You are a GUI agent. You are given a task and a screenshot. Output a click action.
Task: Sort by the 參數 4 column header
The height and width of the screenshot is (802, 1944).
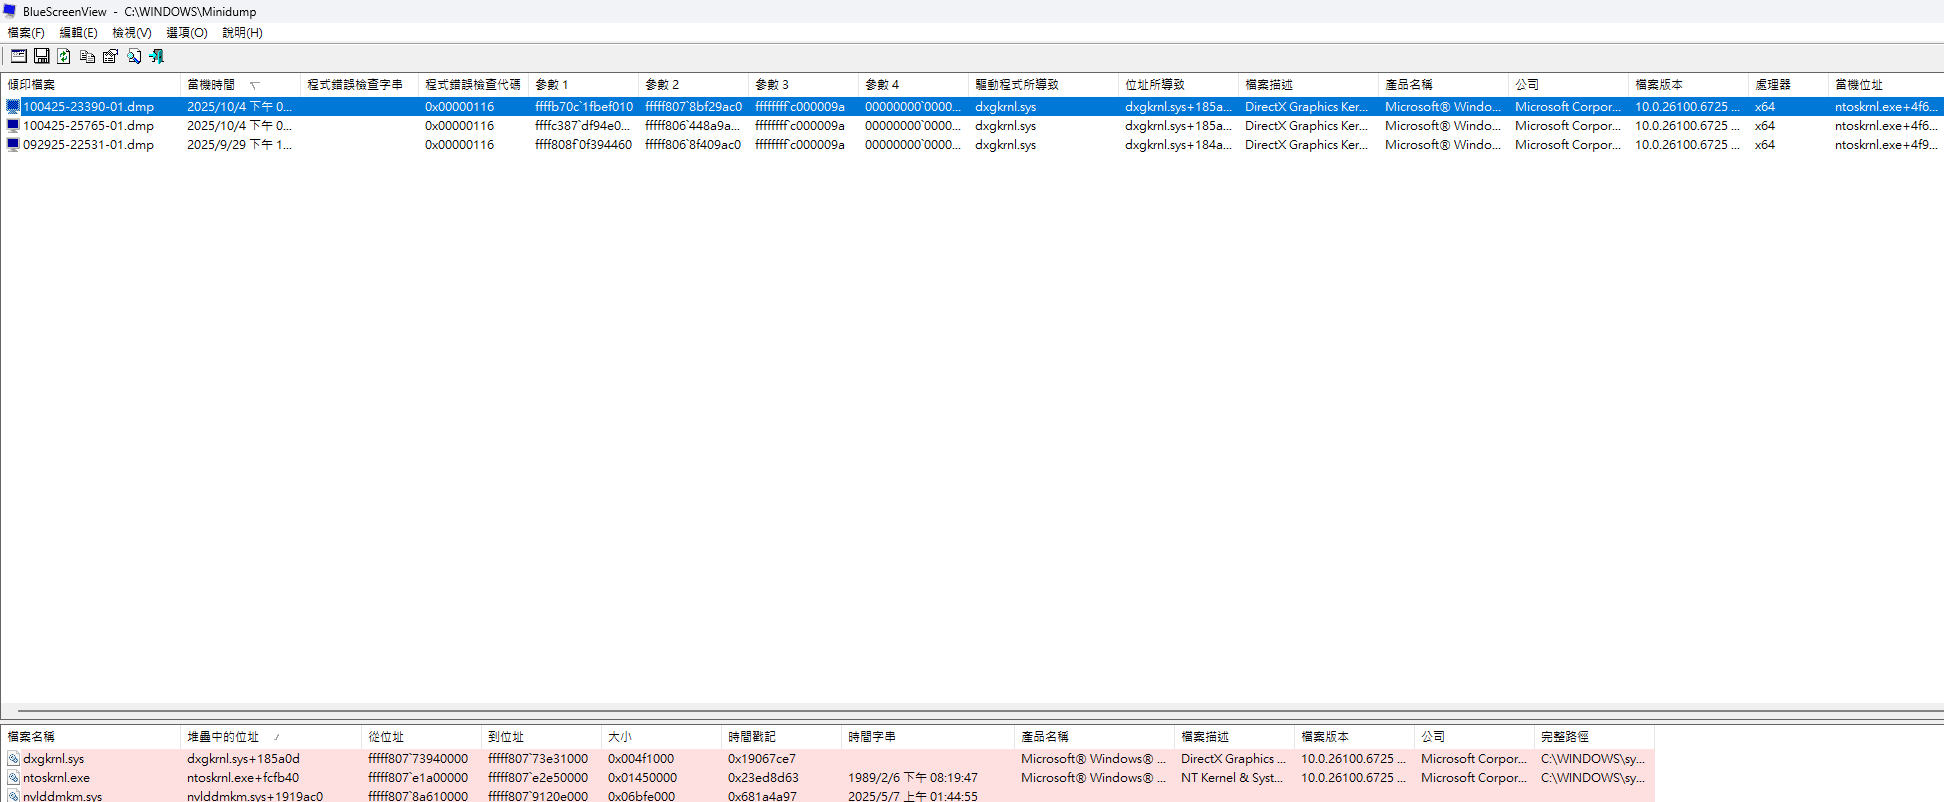click(x=913, y=84)
